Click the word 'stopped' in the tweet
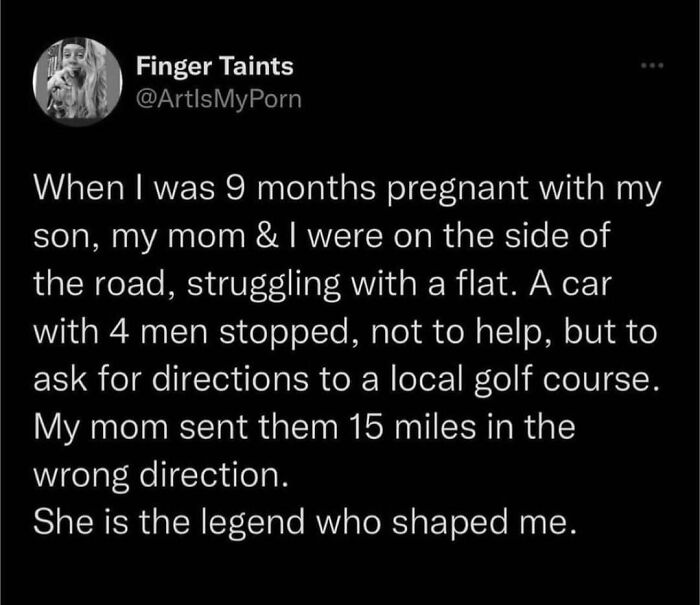Image resolution: width=700 pixels, height=605 pixels. (x=286, y=334)
